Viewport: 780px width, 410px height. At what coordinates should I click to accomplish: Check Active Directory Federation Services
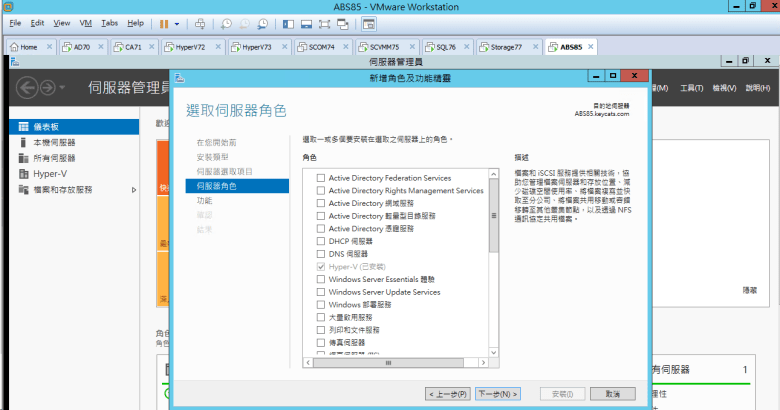click(321, 178)
